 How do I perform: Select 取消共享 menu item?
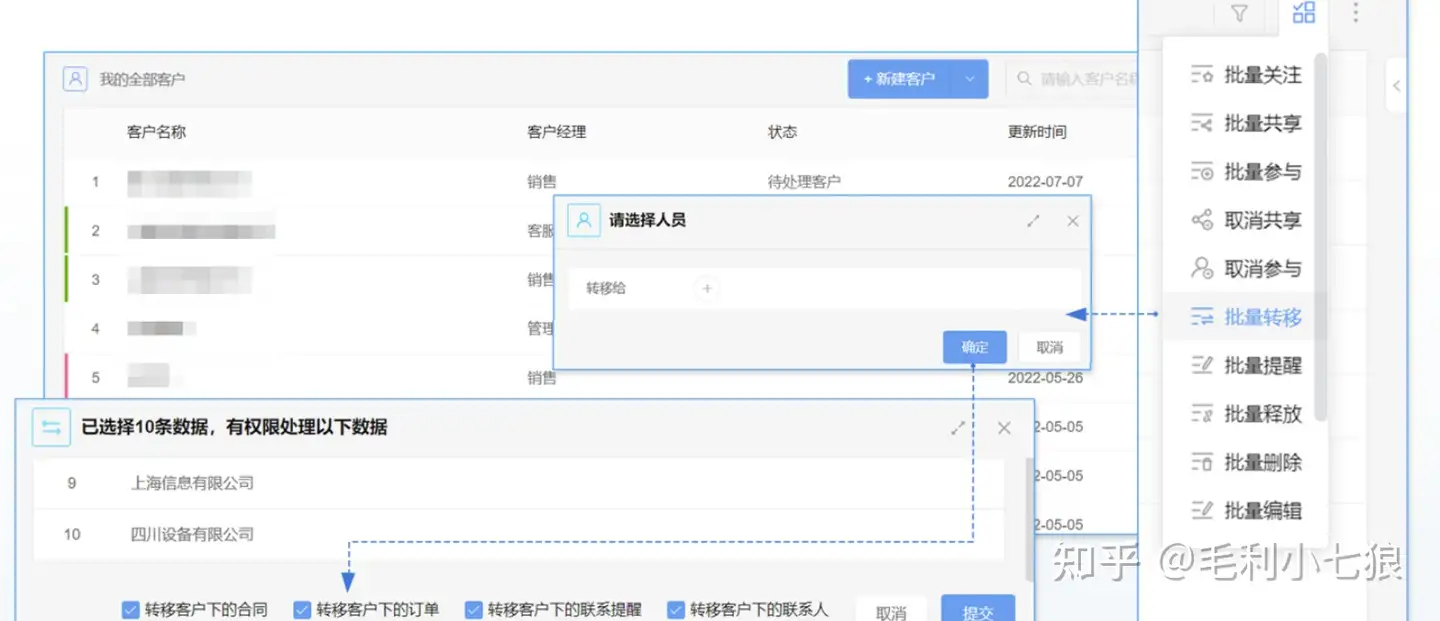tap(1246, 220)
